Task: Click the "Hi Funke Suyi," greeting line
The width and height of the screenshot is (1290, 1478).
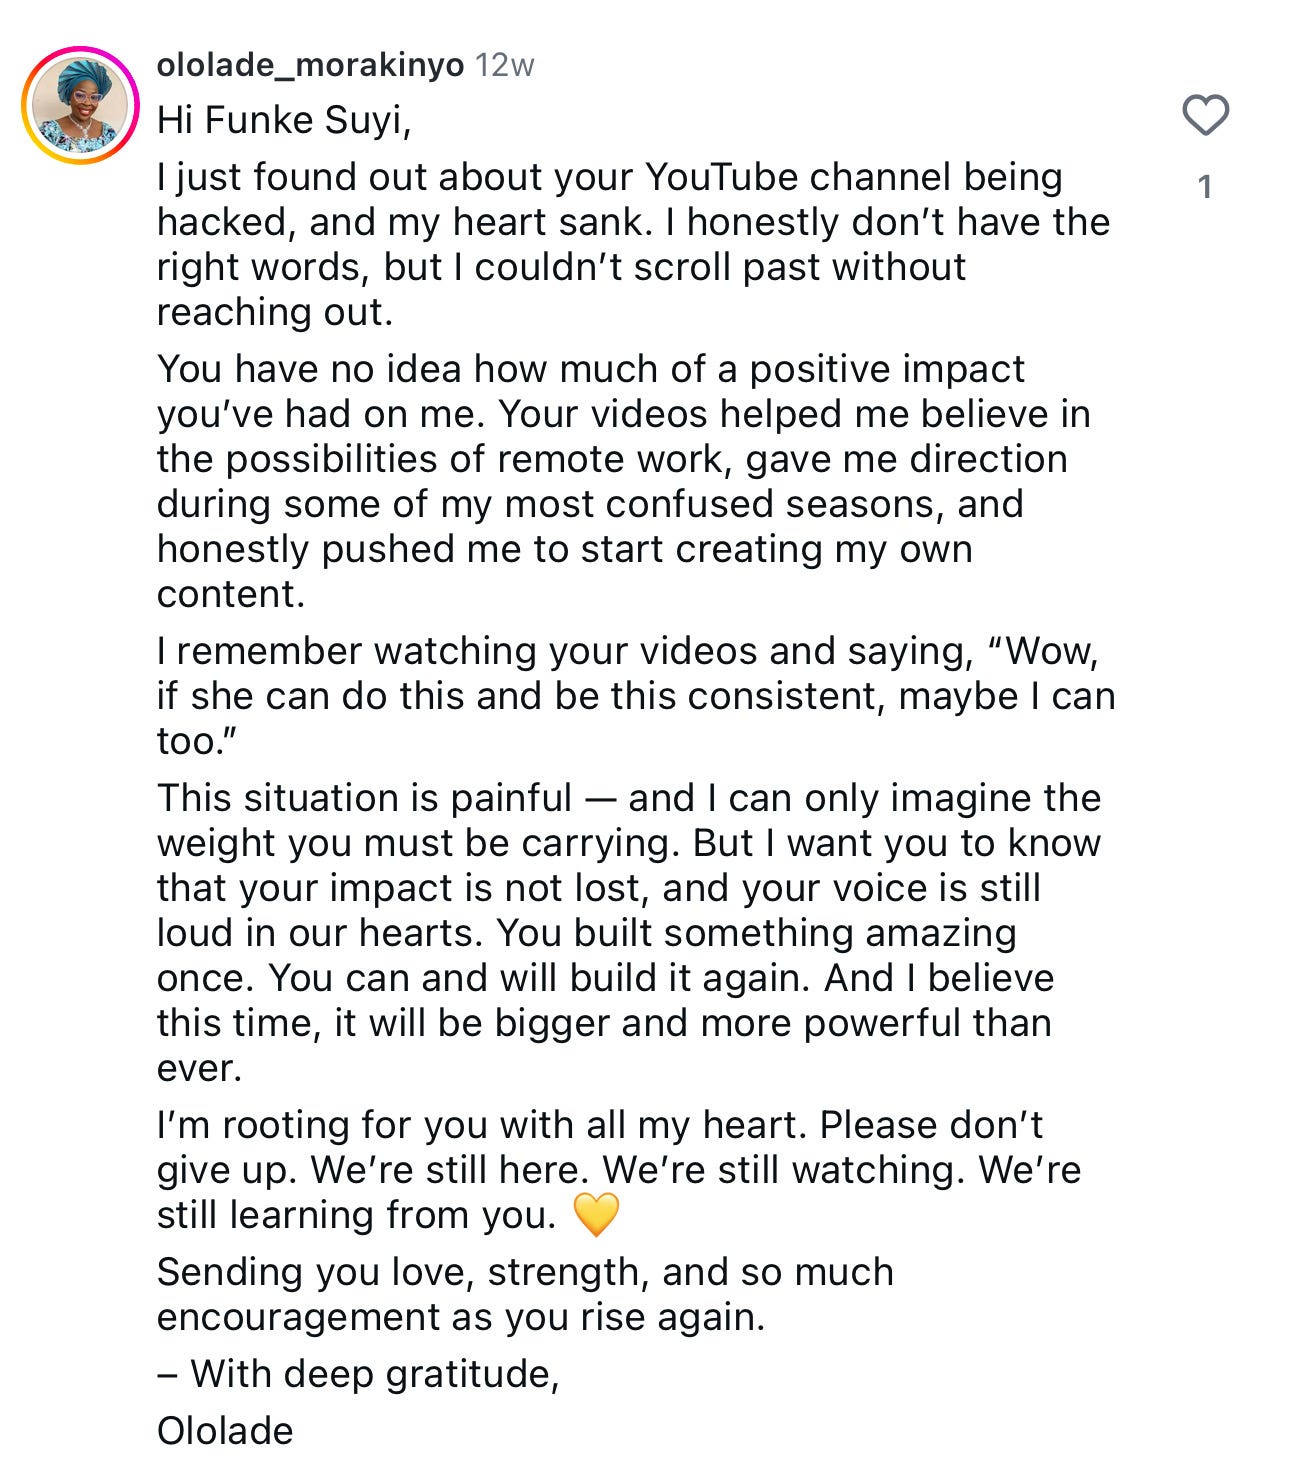Action: point(284,120)
